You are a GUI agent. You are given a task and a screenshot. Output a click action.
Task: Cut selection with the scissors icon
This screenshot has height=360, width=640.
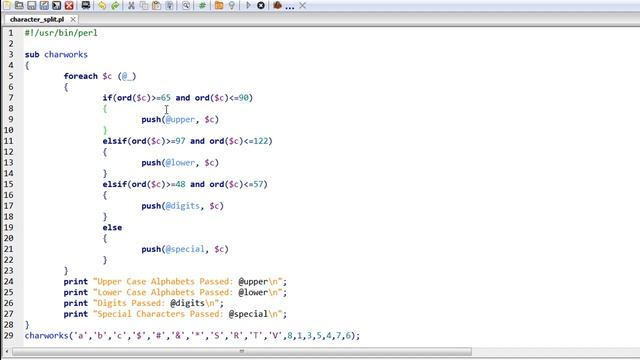pyautogui.click(x=131, y=5)
